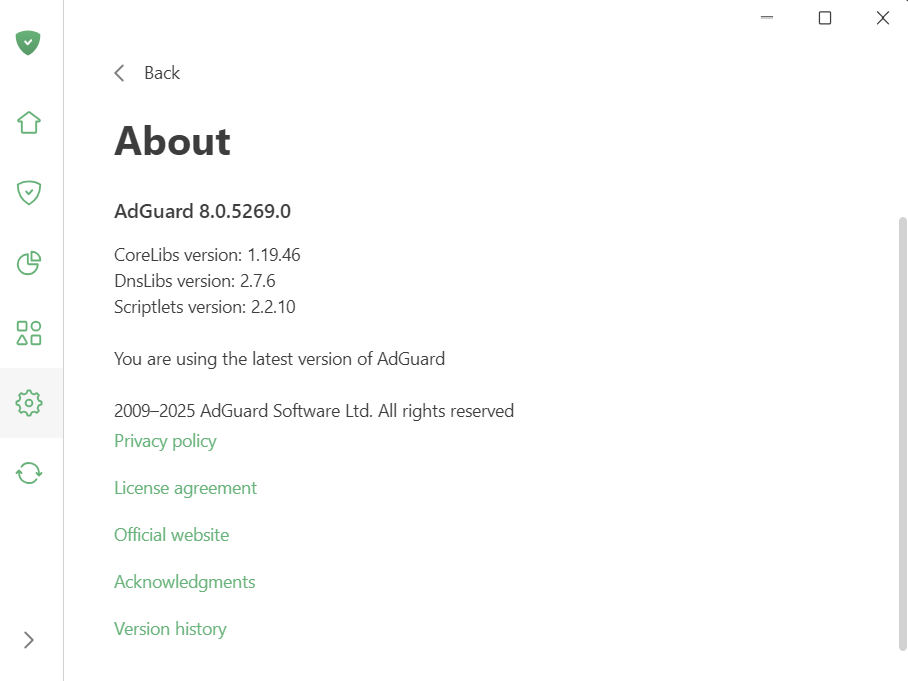The height and width of the screenshot is (681, 908).
Task: Close the AdGuard window
Action: [x=883, y=18]
